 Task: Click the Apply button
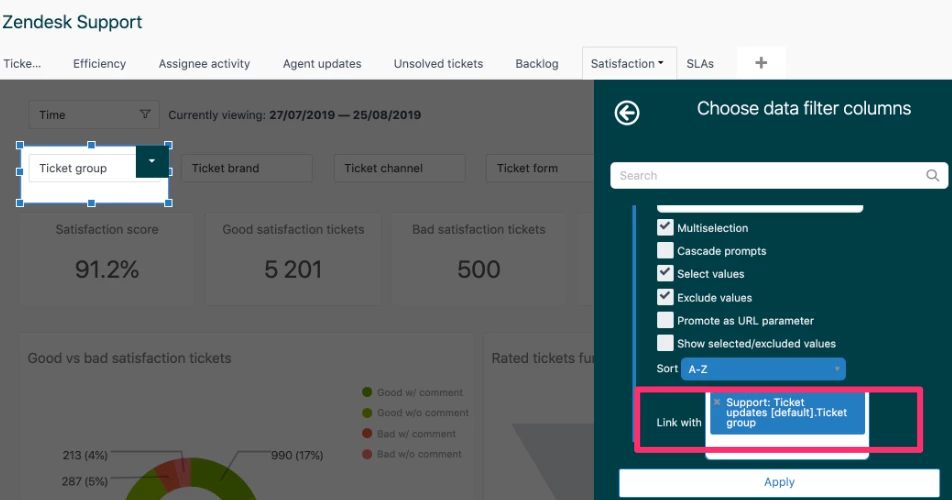coord(779,482)
